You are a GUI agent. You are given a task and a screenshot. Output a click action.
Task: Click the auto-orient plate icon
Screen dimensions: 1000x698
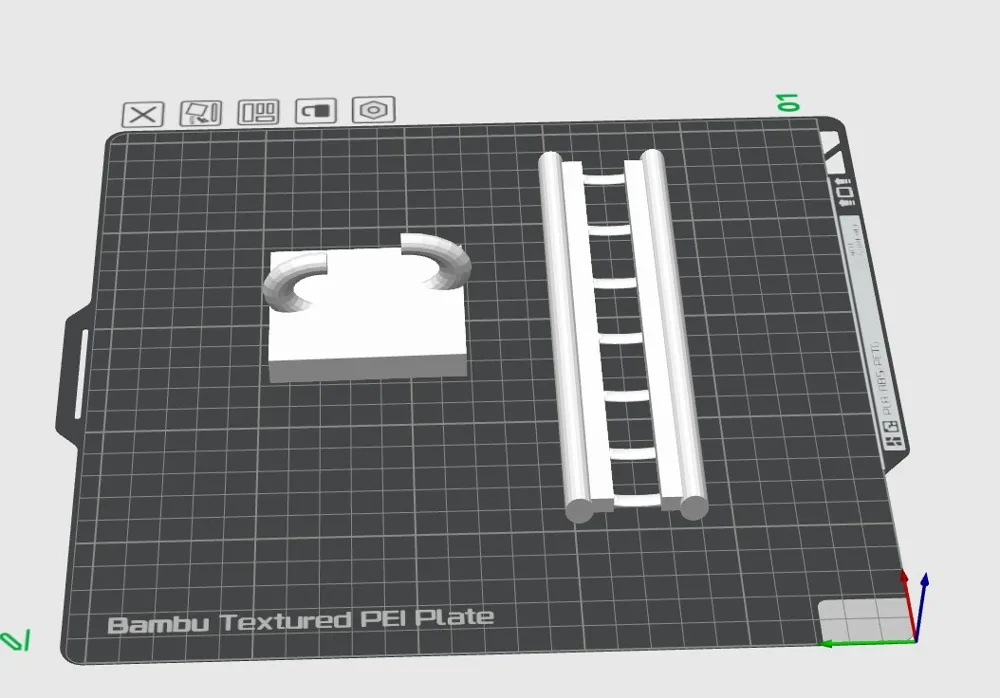200,113
